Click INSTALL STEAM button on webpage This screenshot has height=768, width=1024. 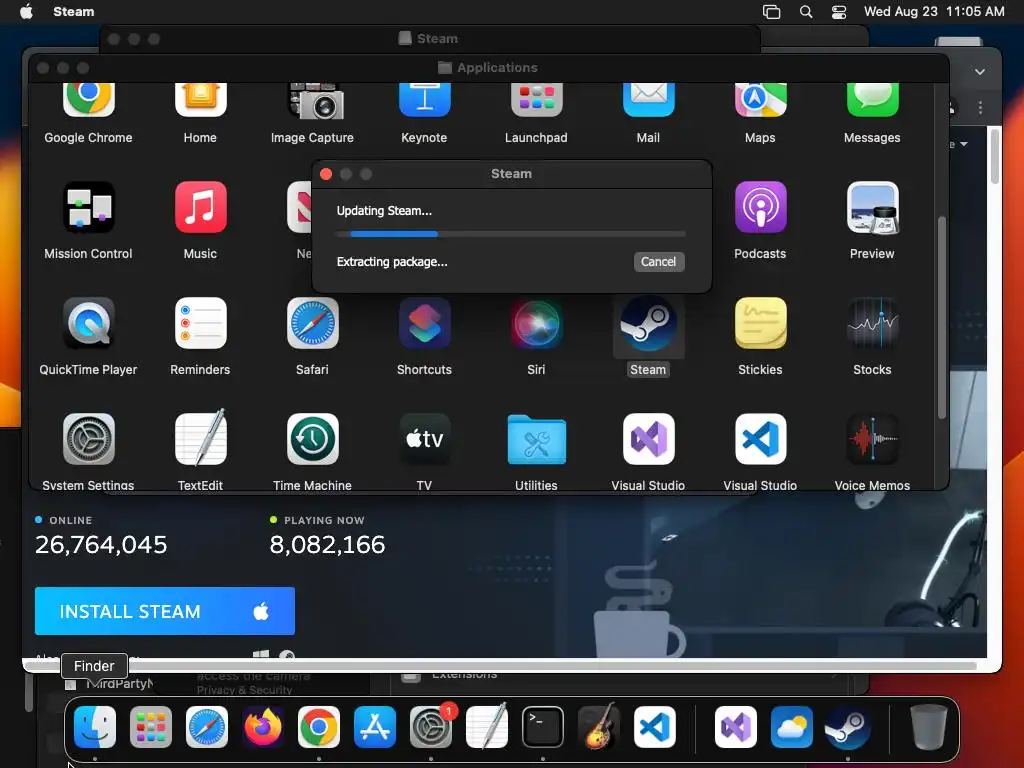(x=165, y=611)
